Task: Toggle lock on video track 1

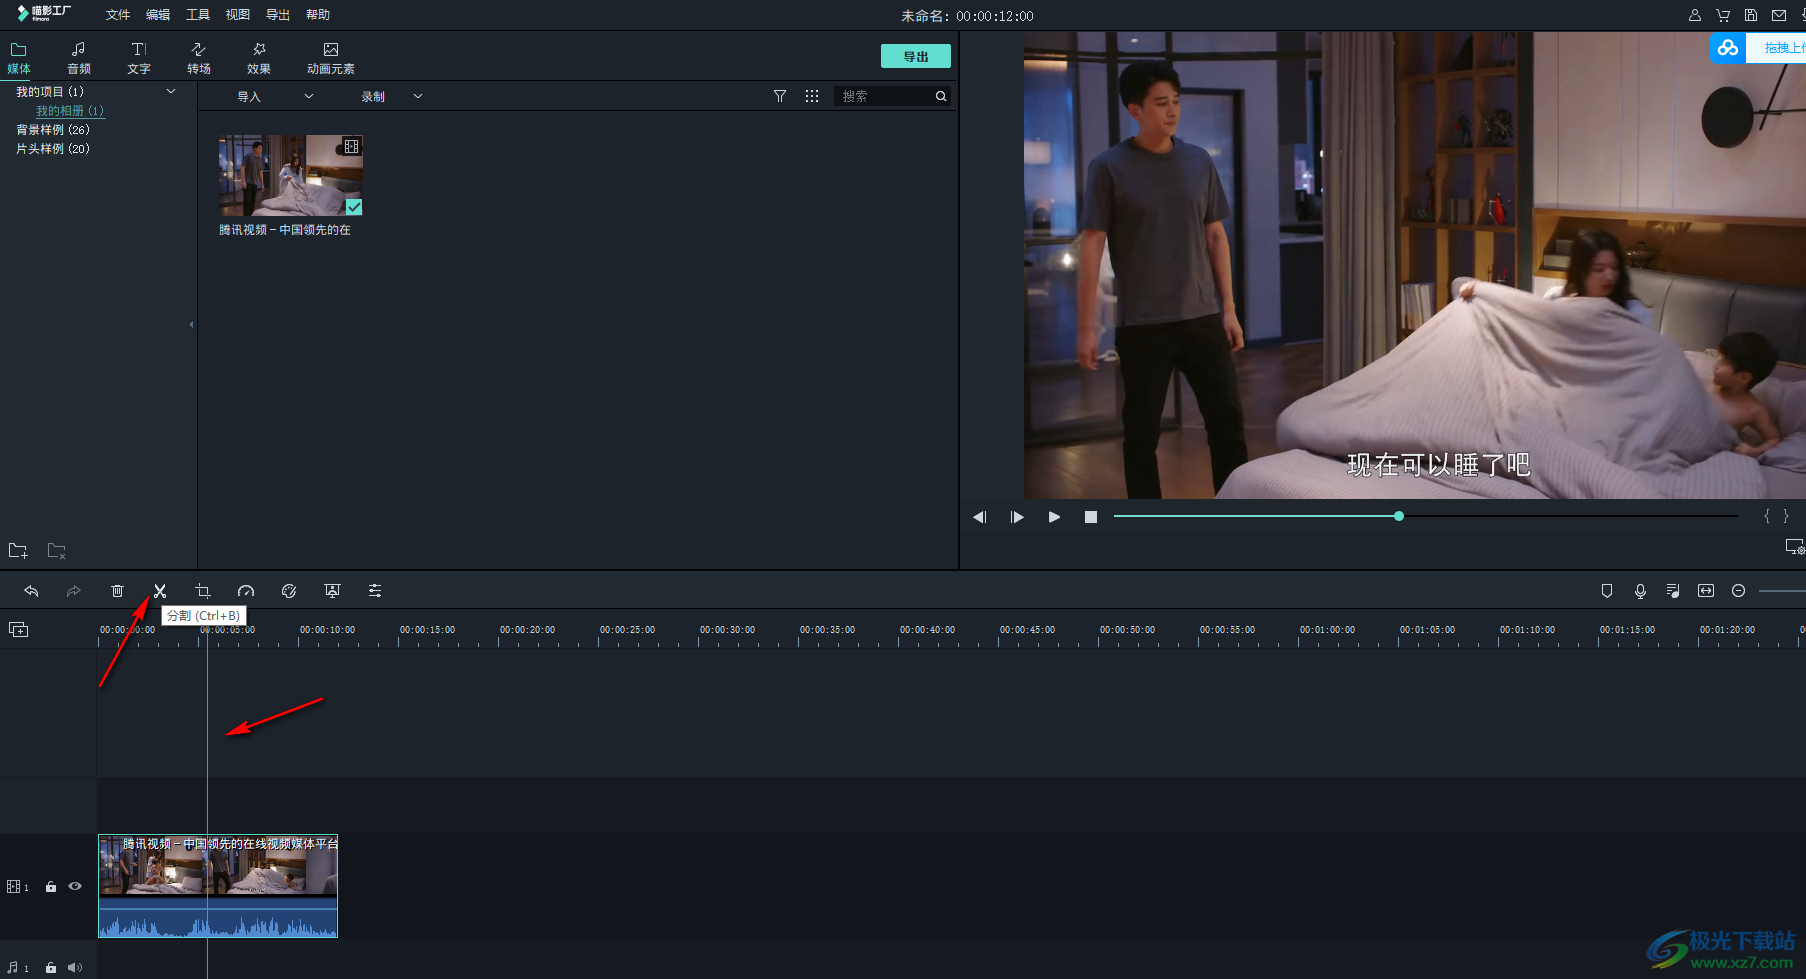Action: coord(51,886)
